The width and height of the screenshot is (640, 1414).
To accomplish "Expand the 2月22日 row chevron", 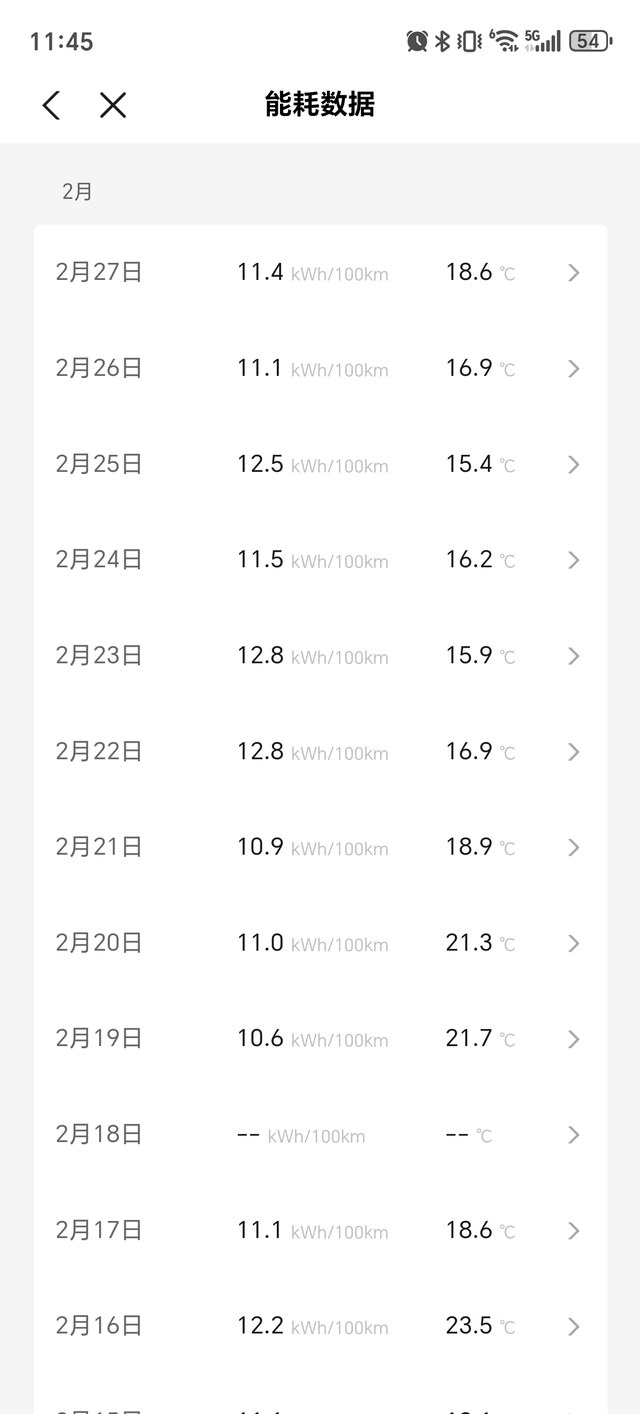I will tap(573, 751).
